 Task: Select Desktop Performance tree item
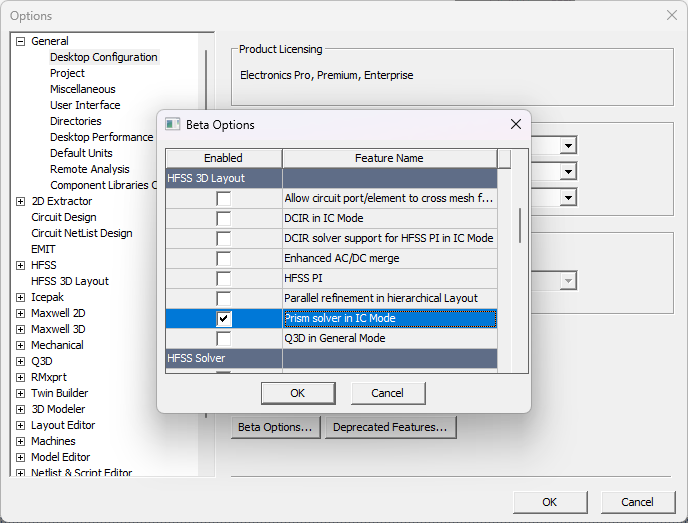[101, 137]
